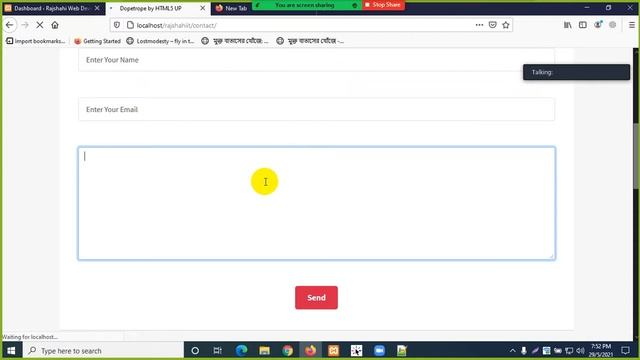
Task: Click the Stop Share button
Action: tap(383, 5)
